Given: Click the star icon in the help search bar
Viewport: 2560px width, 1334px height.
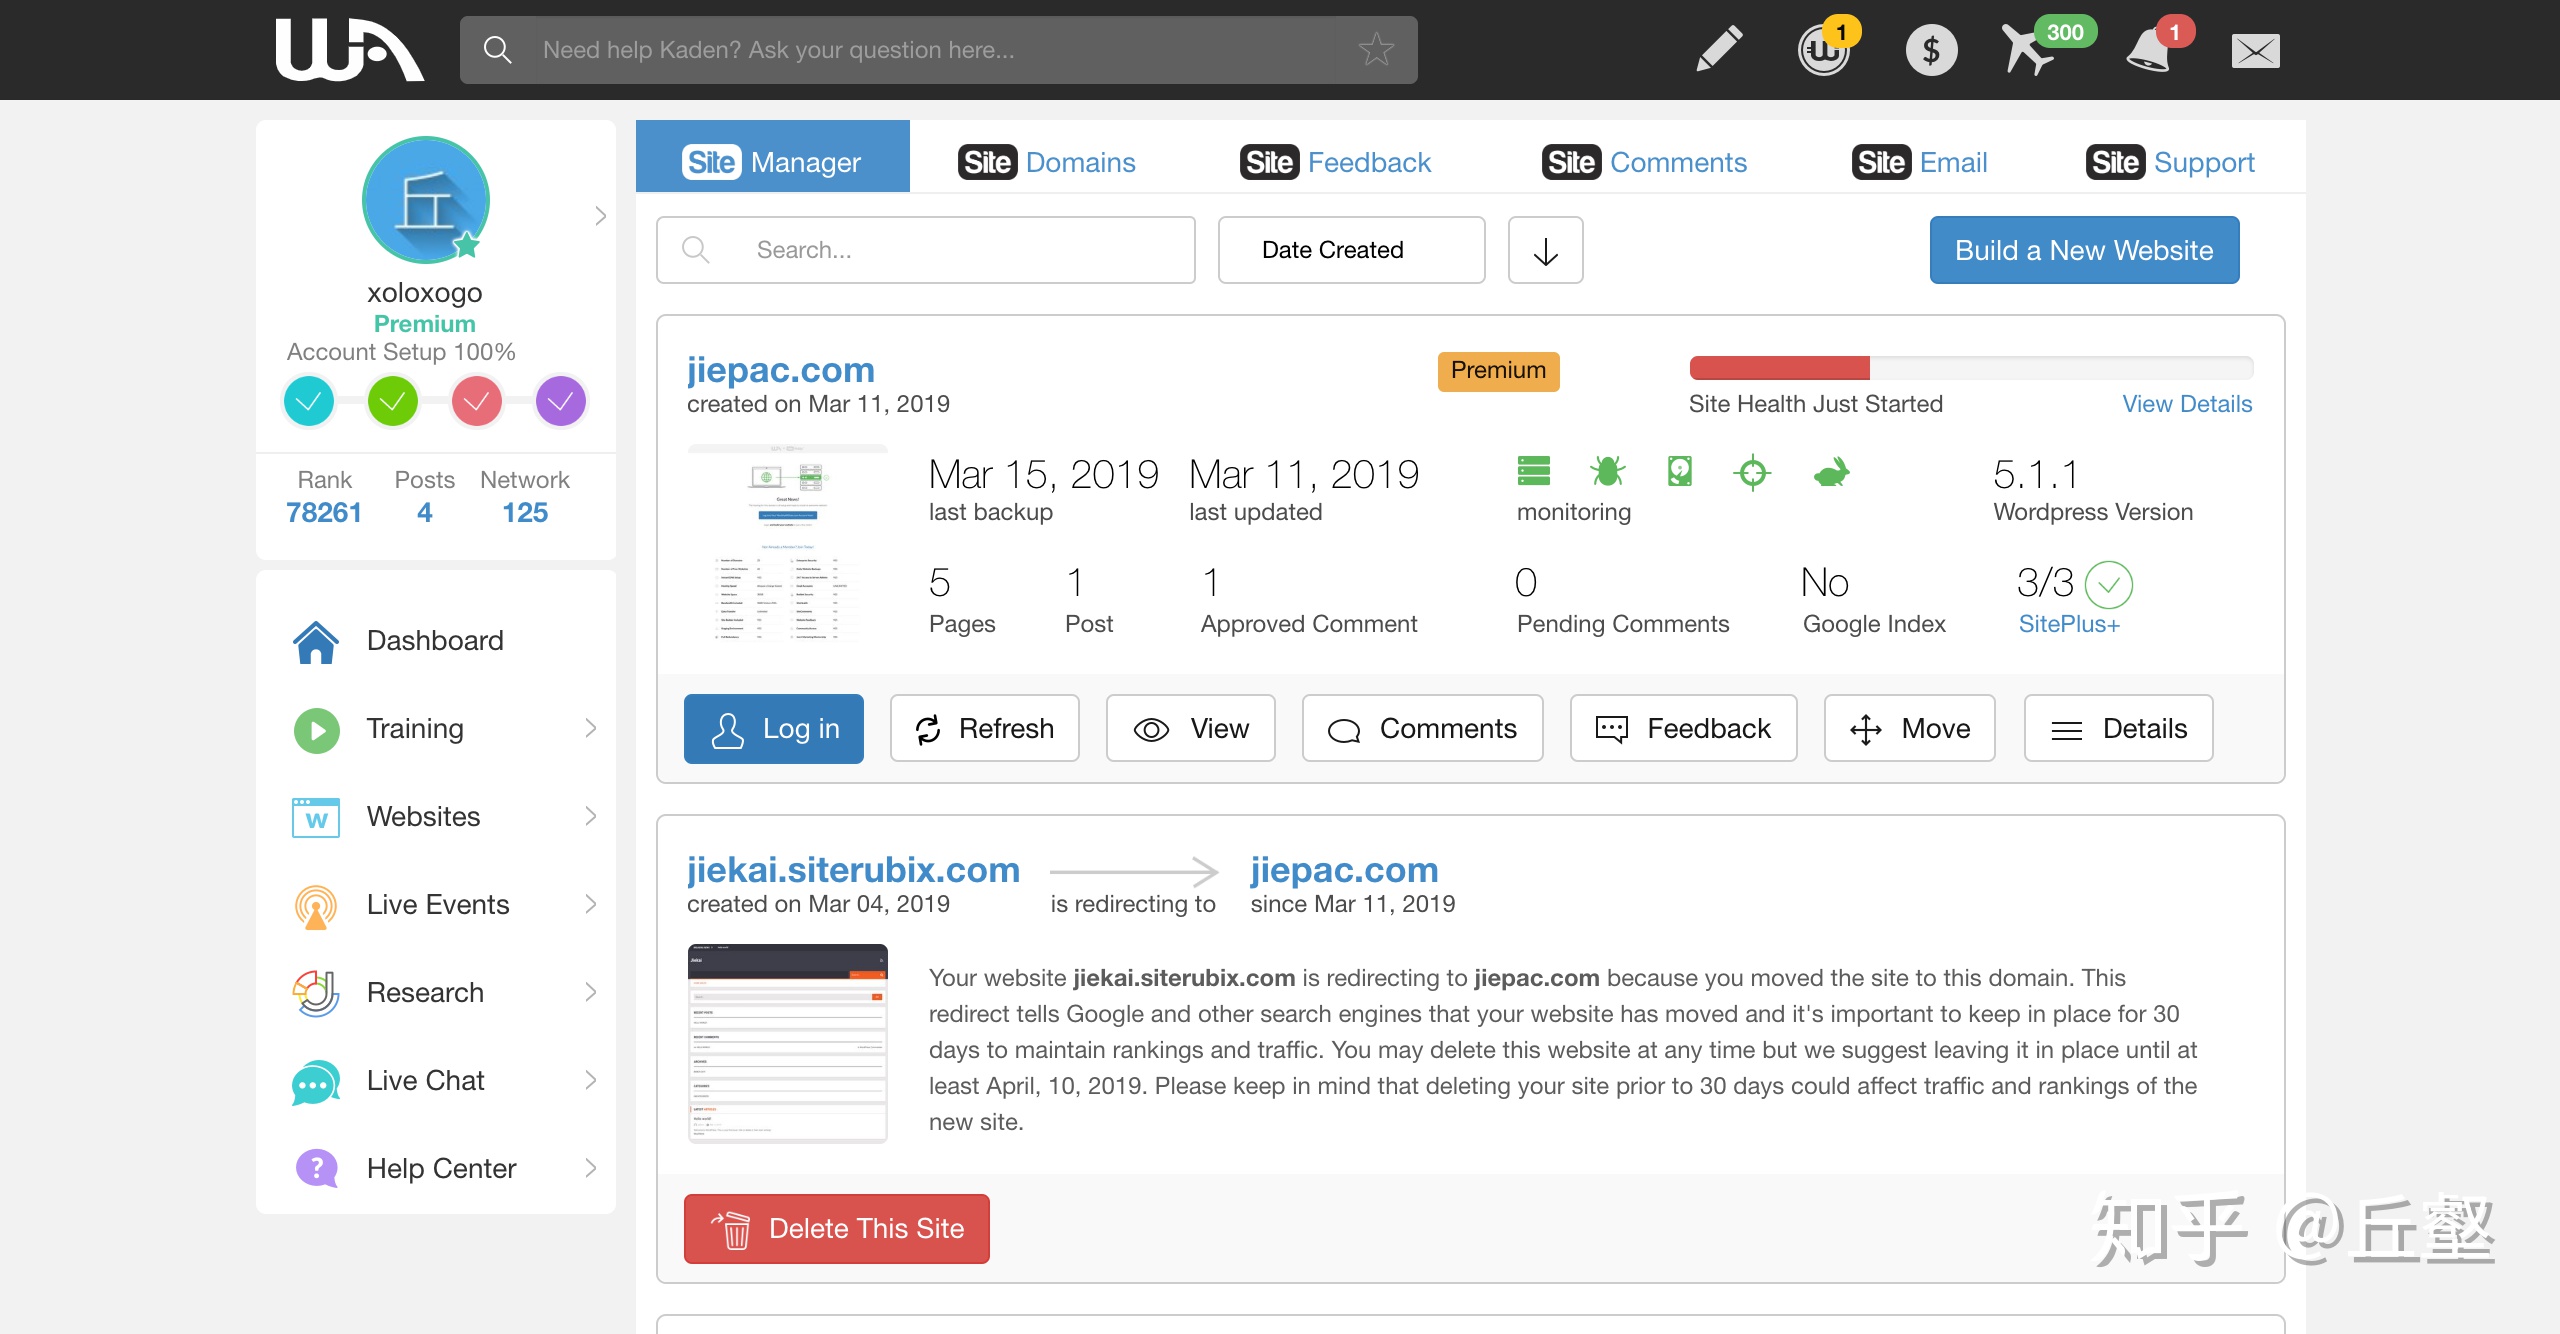Looking at the screenshot, I should coord(1376,50).
